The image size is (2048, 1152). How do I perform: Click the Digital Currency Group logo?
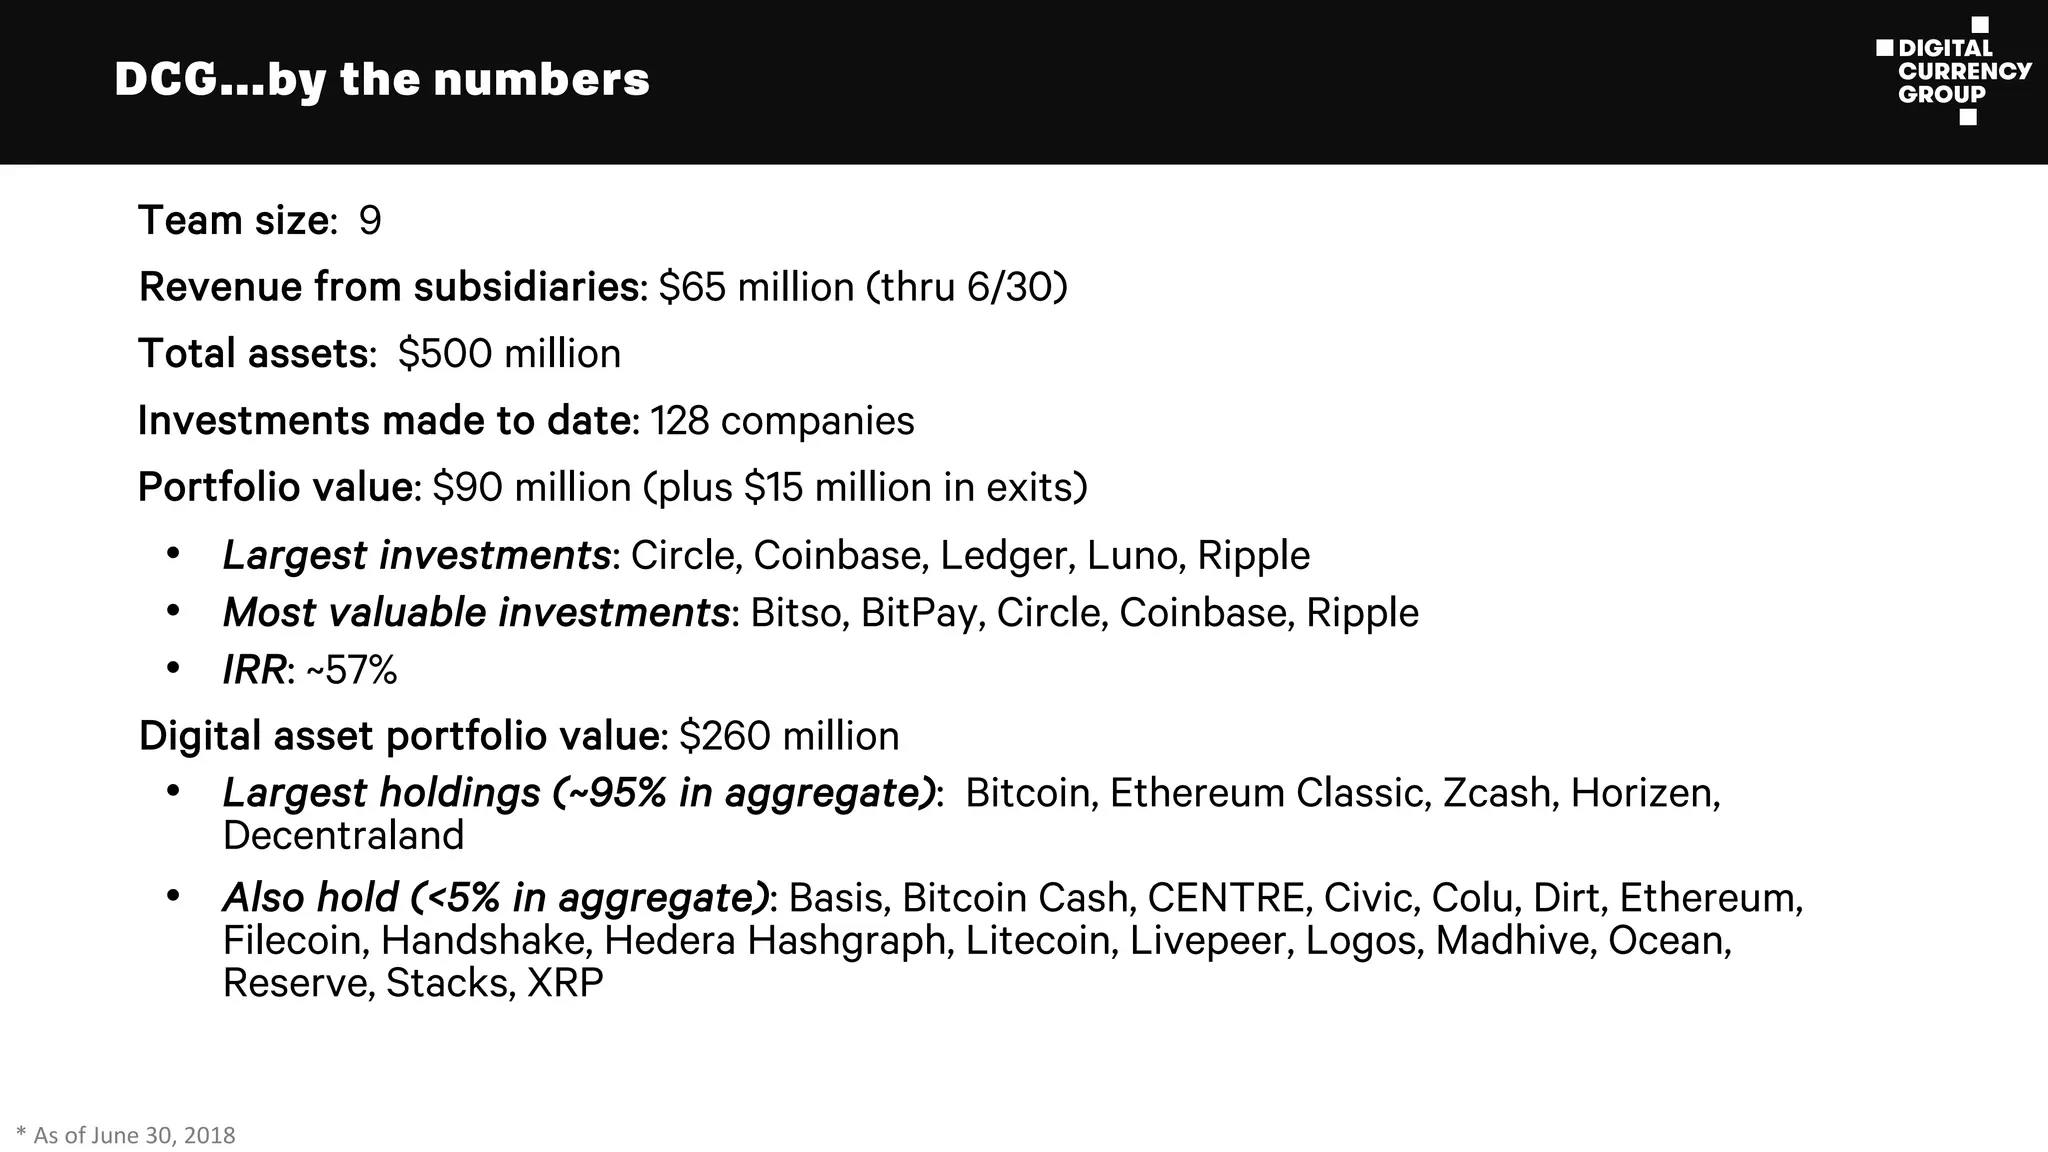pos(1953,71)
